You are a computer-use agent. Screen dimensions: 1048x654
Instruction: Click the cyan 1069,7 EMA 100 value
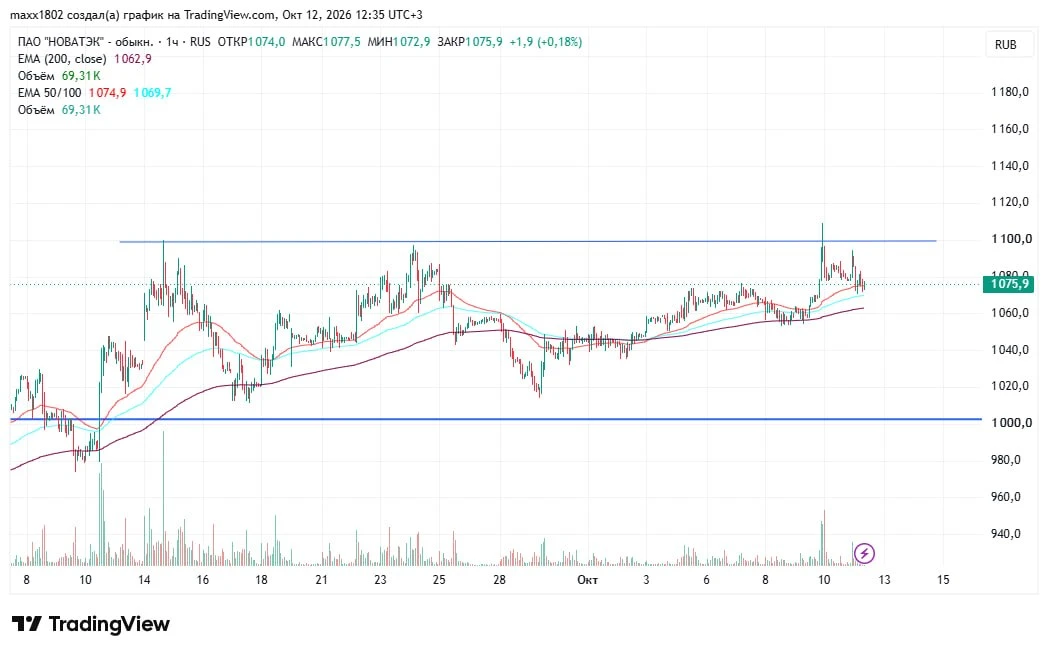(x=152, y=93)
